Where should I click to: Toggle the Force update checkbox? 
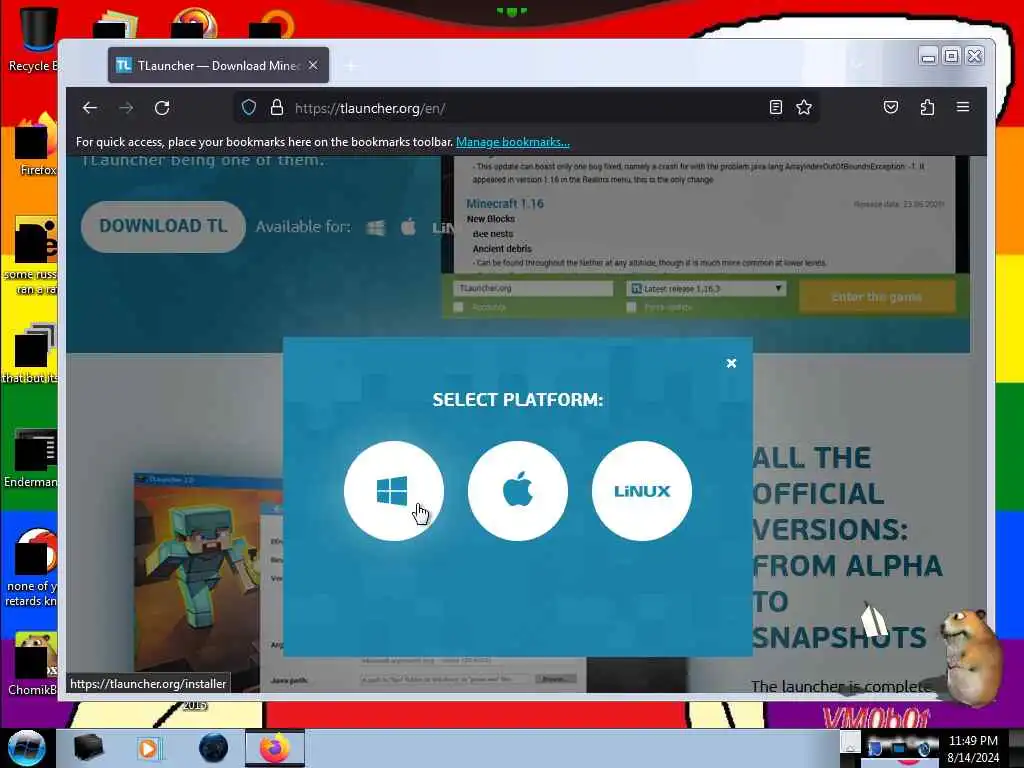tap(631, 307)
